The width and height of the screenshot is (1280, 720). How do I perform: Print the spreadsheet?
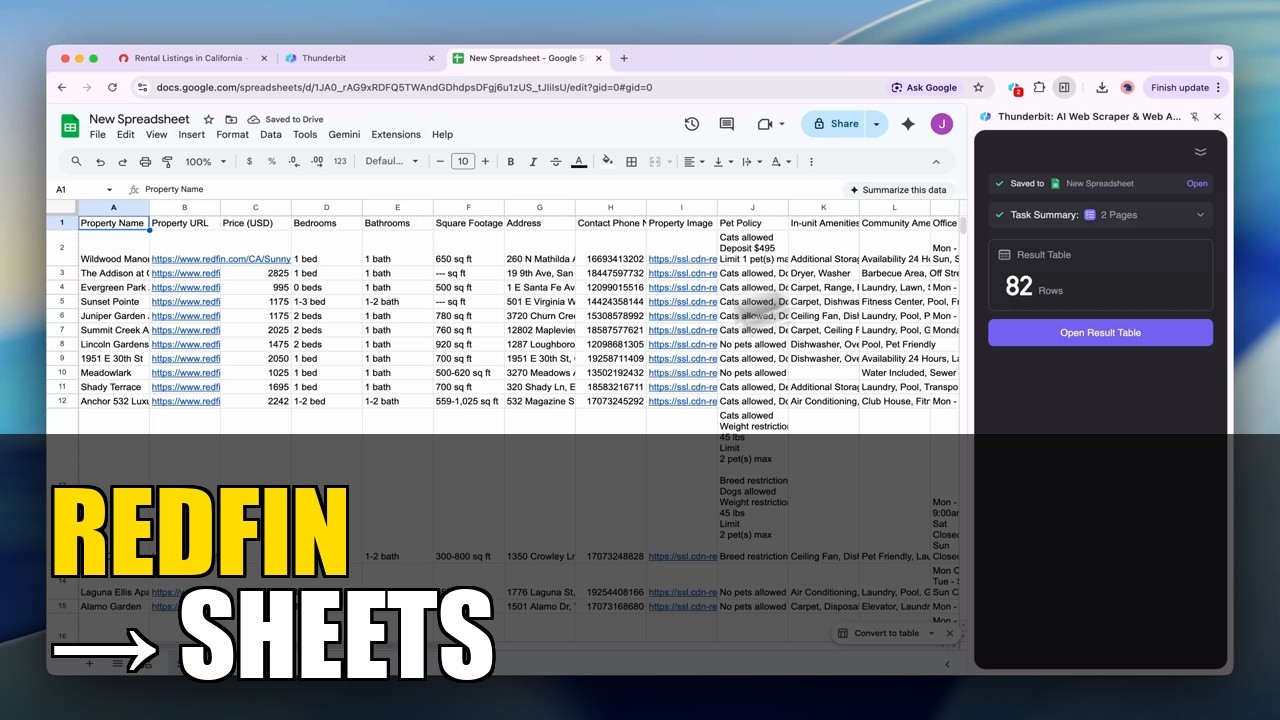pos(145,161)
